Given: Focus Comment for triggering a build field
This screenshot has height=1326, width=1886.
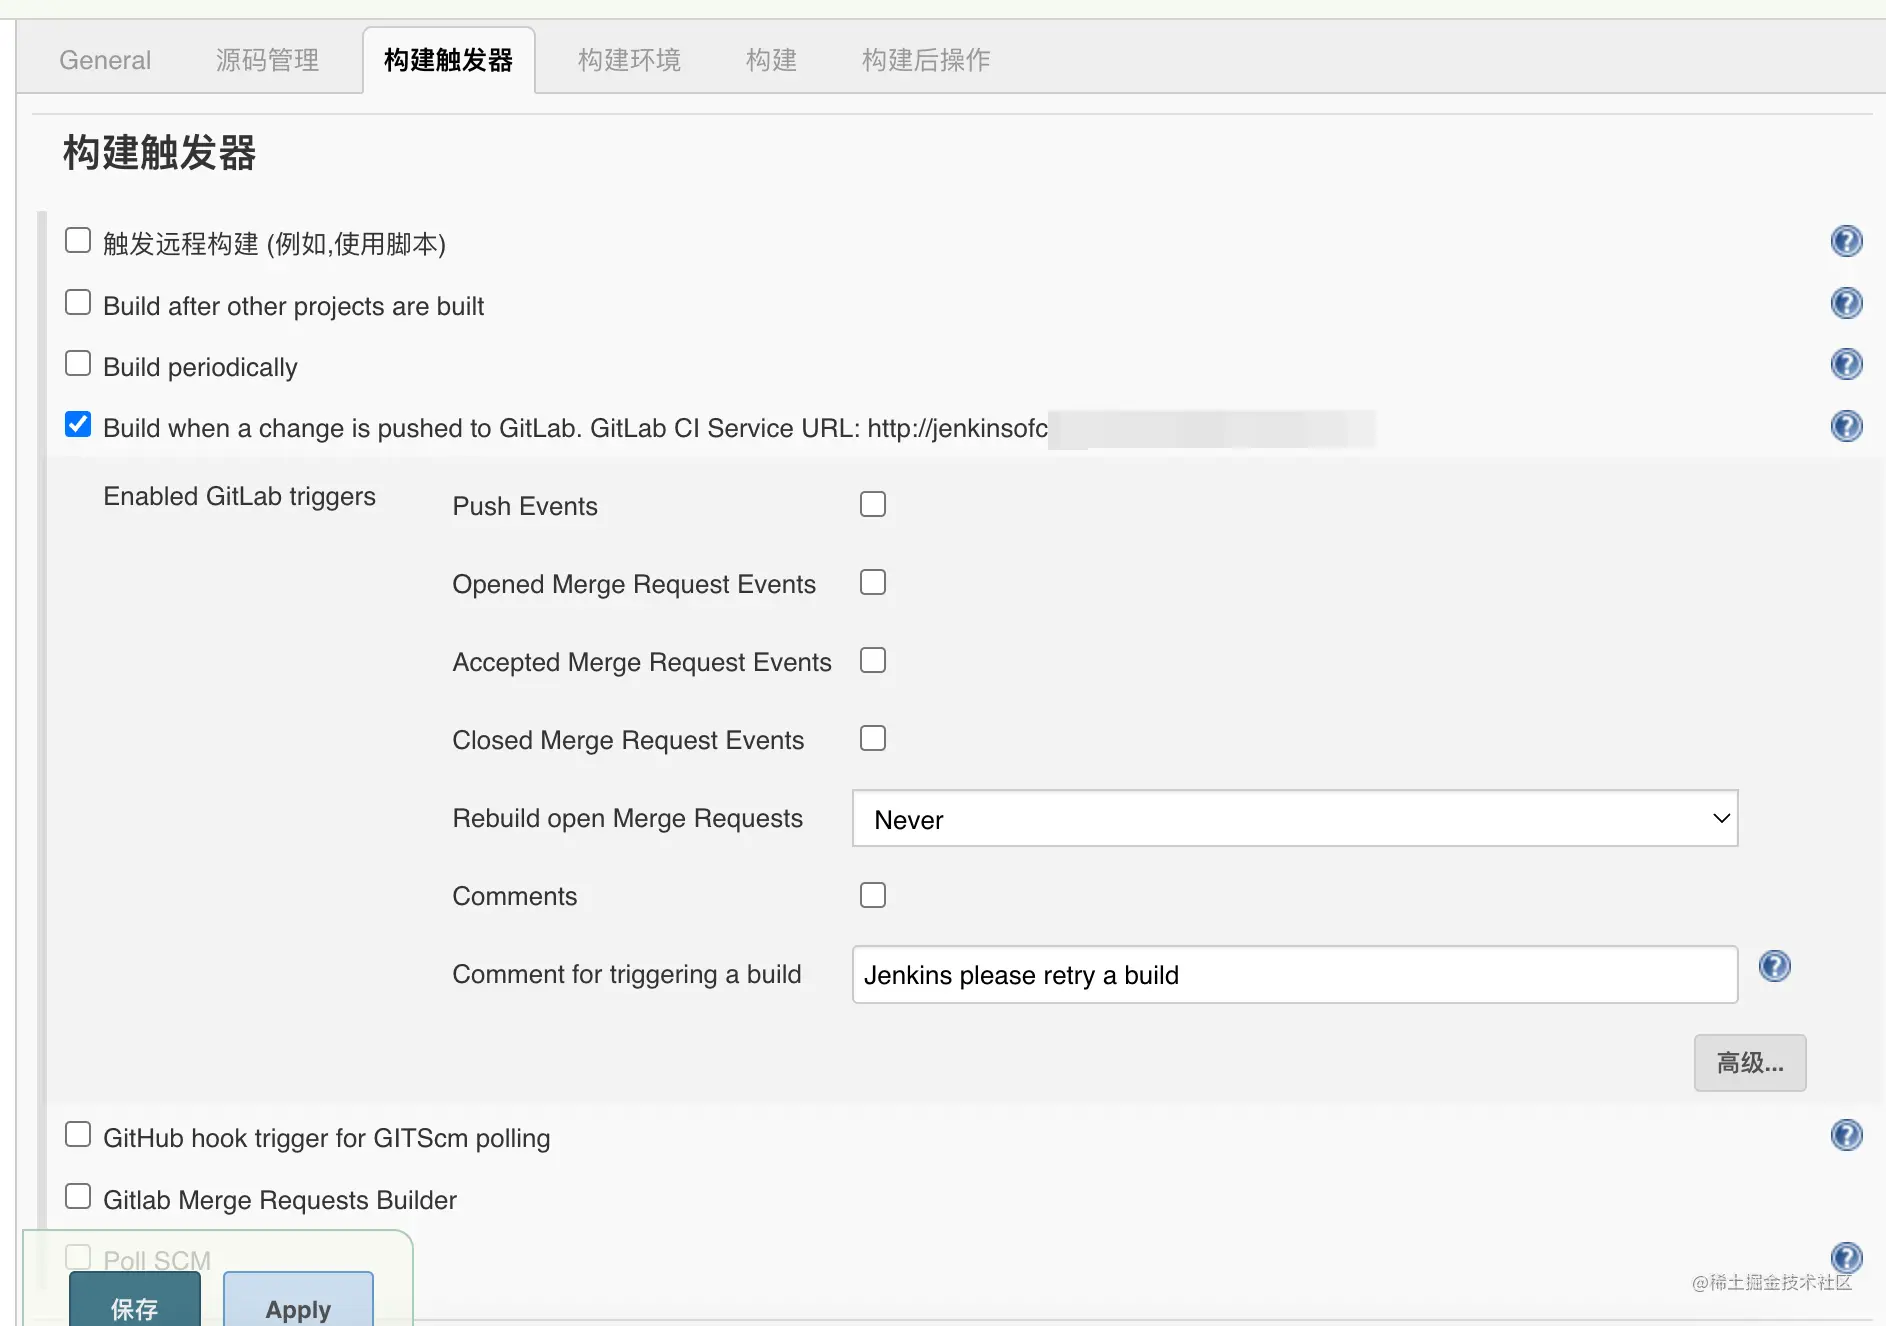Looking at the screenshot, I should pos(1295,975).
